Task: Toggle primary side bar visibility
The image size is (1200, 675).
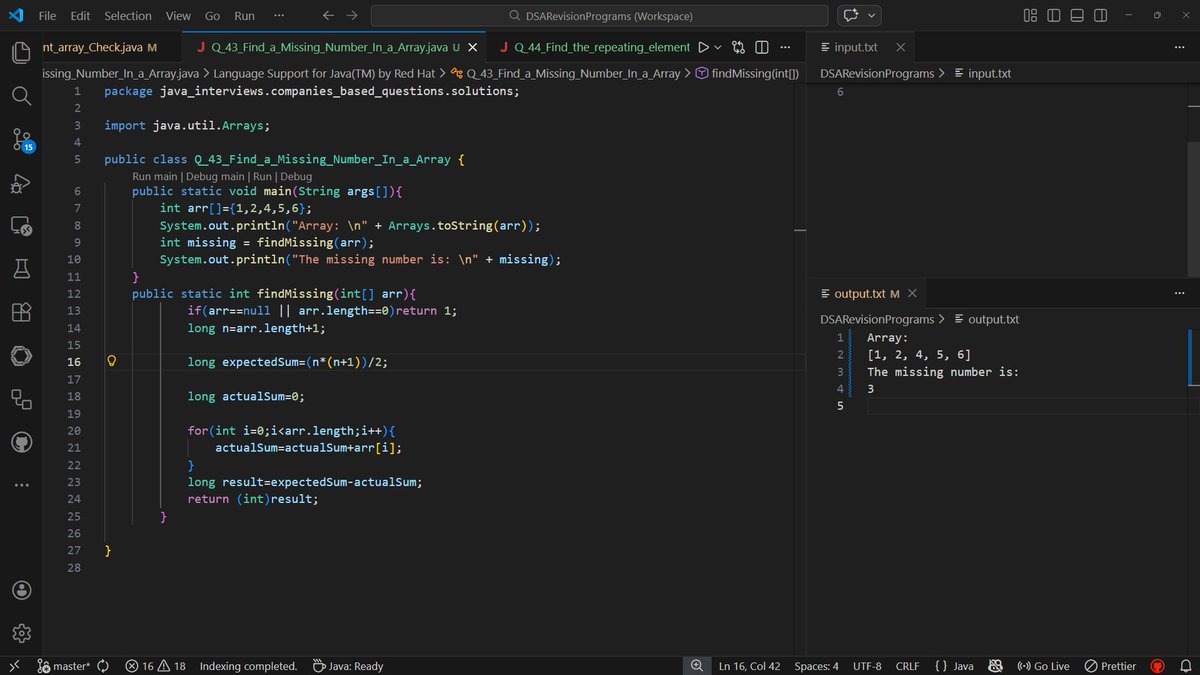Action: click(x=1054, y=16)
